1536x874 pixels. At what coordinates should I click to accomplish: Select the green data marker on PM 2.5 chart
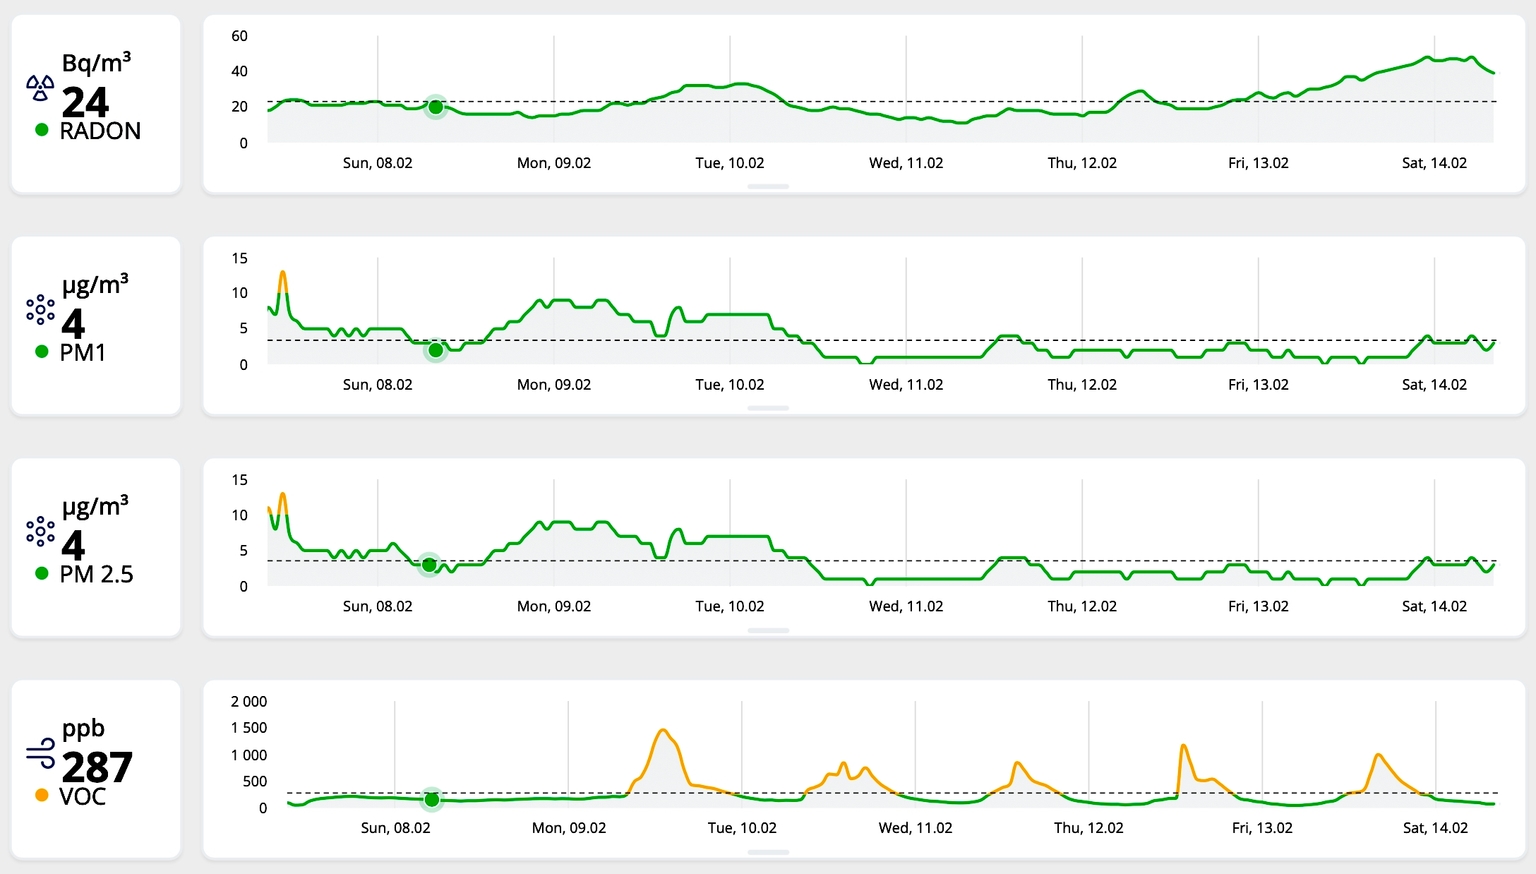tap(429, 565)
